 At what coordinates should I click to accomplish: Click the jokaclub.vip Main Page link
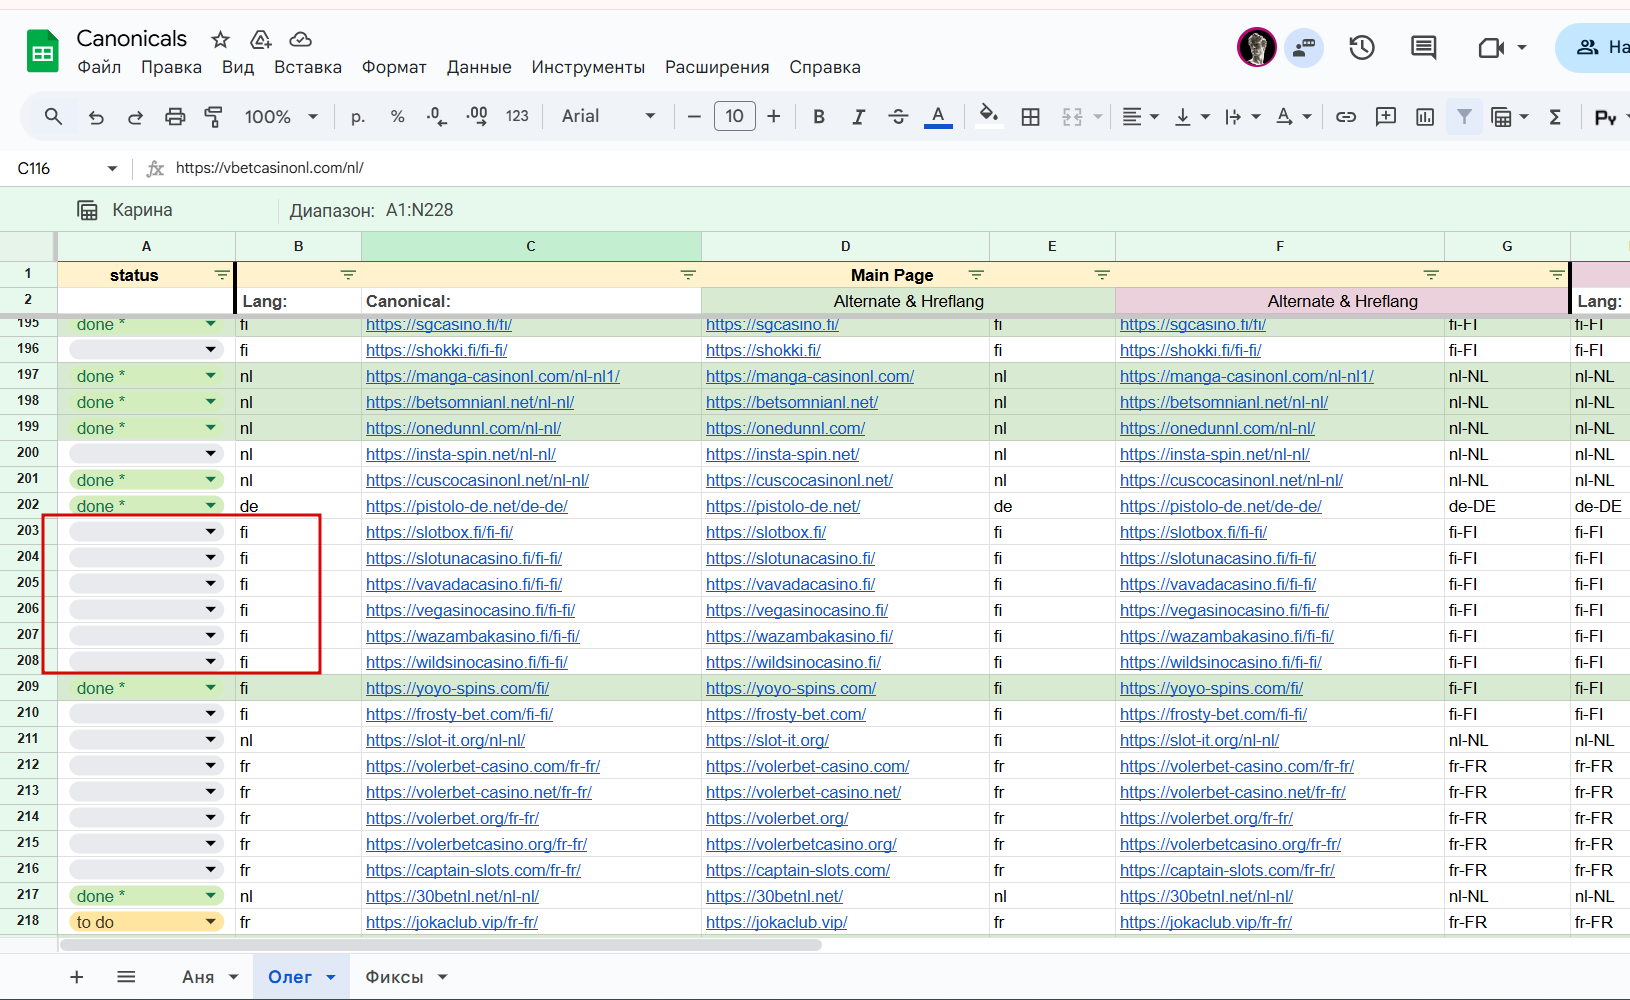point(776,922)
